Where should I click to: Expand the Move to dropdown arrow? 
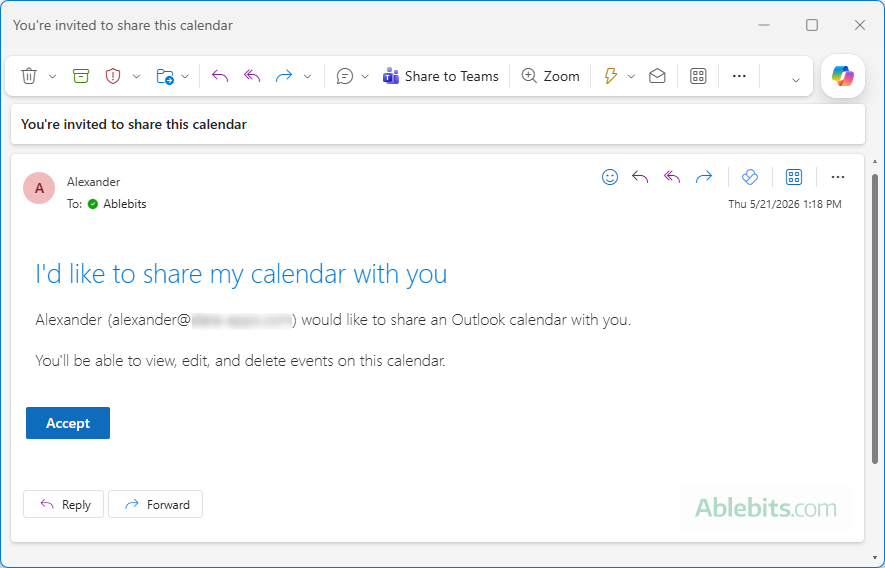[185, 76]
